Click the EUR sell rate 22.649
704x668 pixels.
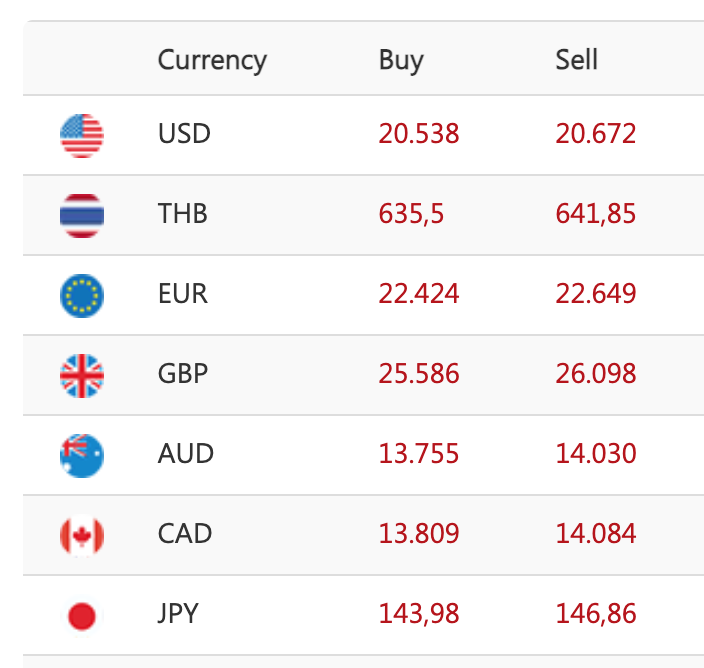point(596,294)
